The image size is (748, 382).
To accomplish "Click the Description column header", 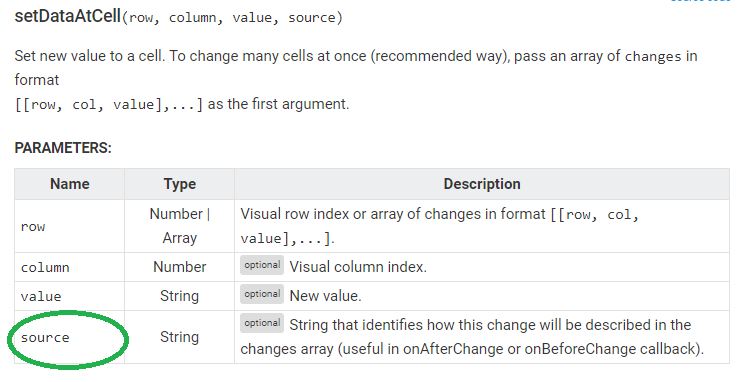I will pyautogui.click(x=482, y=184).
